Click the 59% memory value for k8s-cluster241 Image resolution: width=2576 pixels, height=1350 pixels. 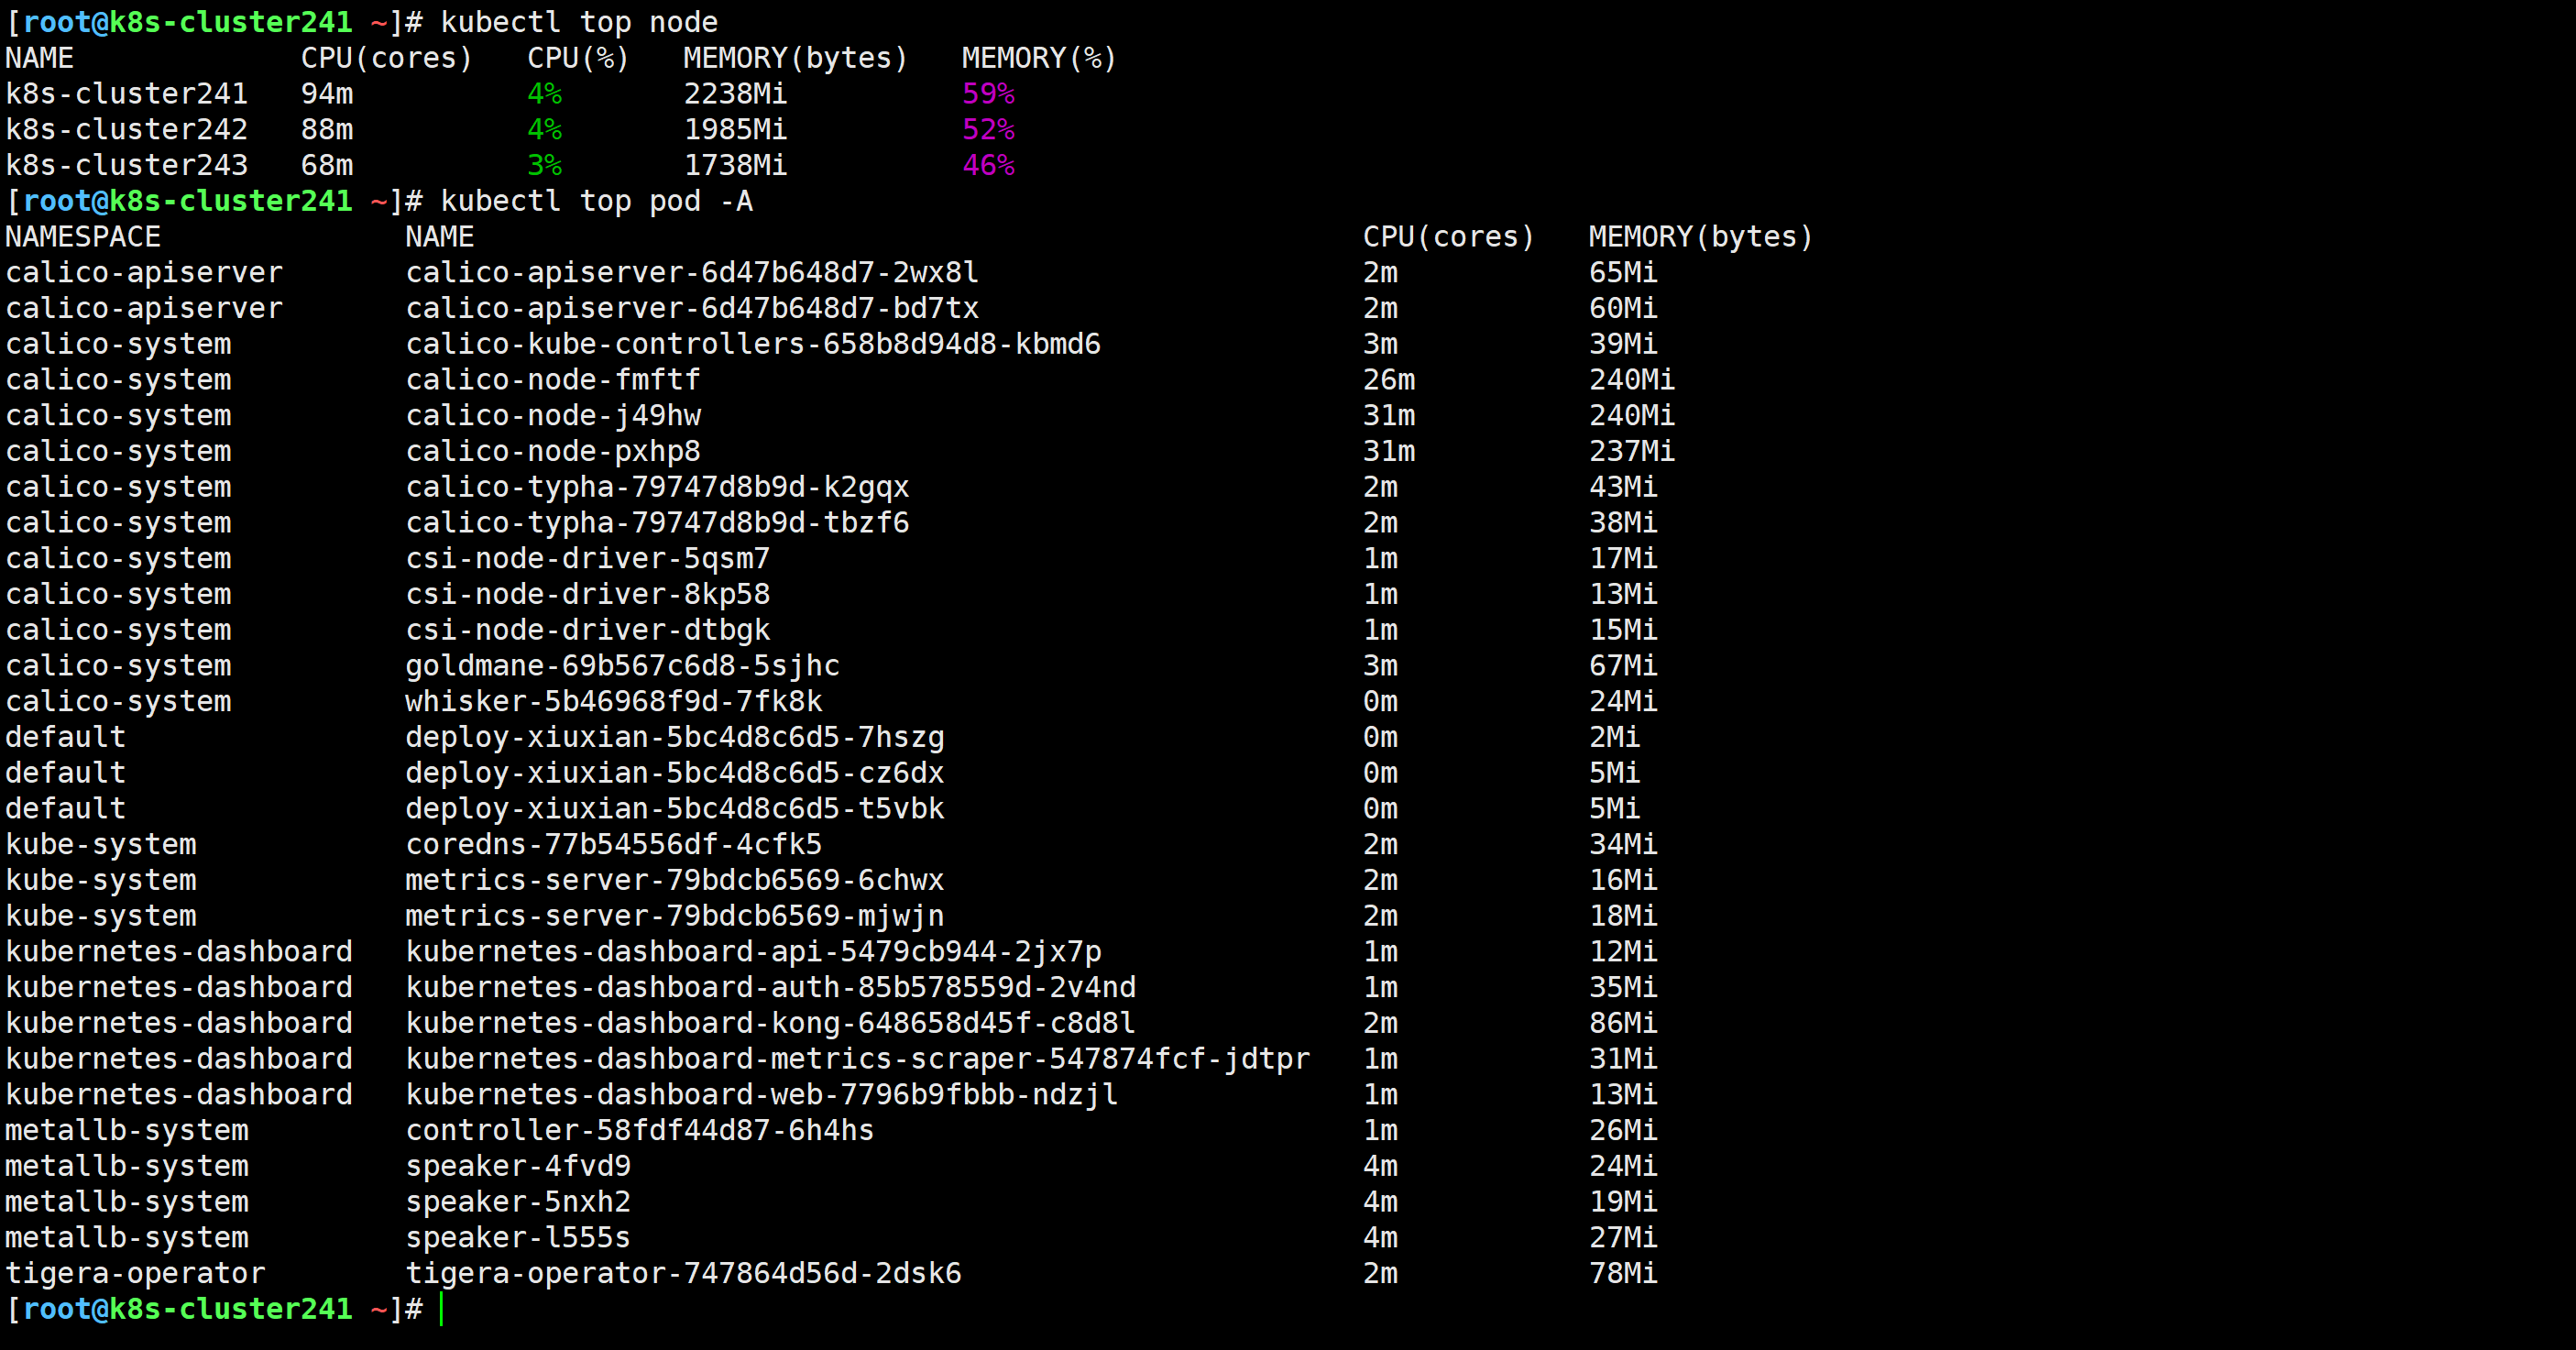pos(988,94)
